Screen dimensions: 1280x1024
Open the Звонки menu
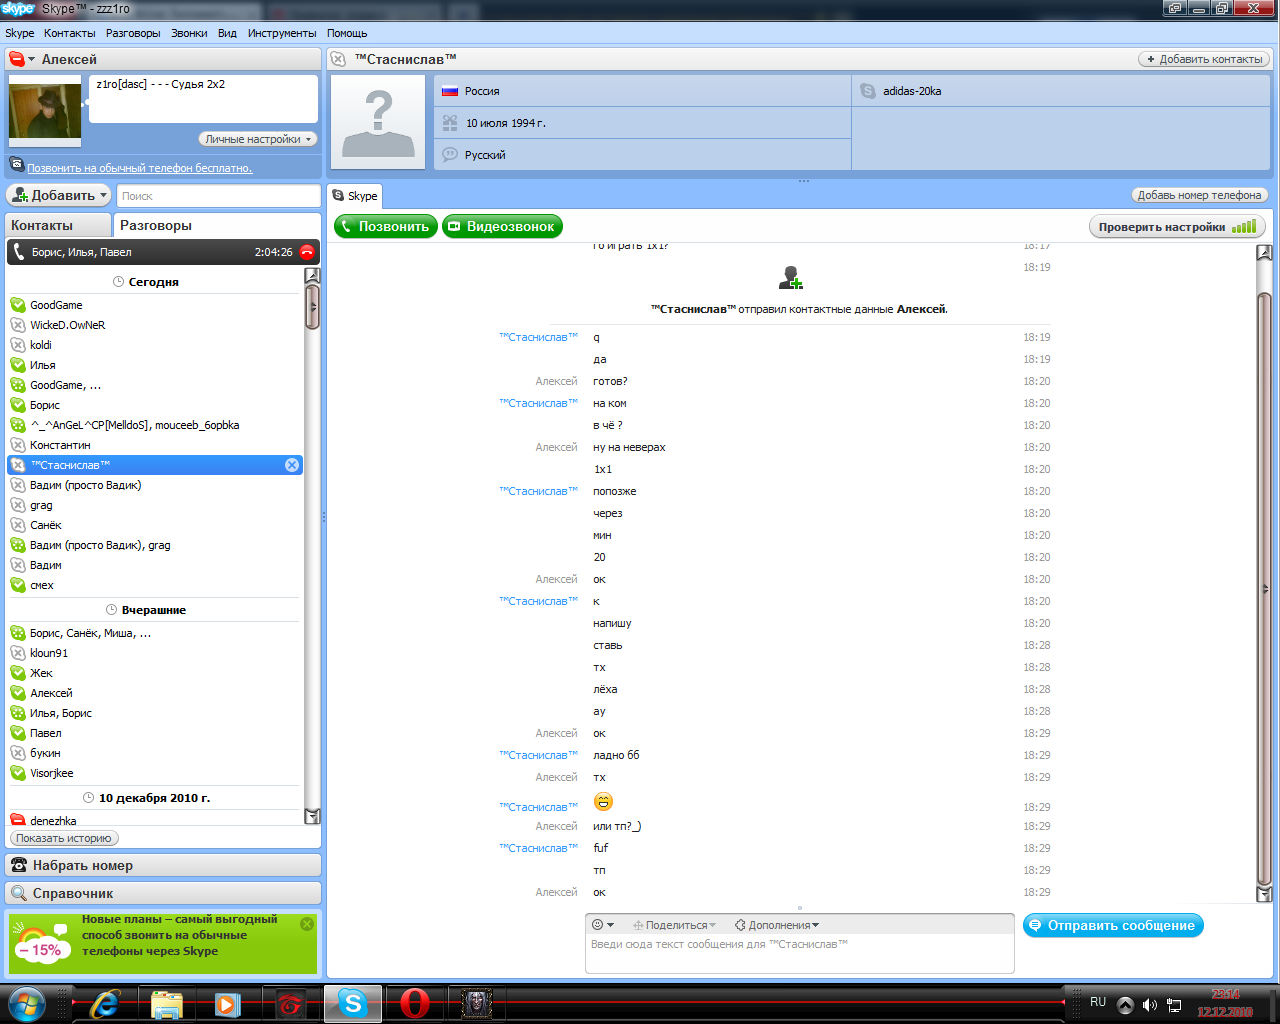click(189, 33)
